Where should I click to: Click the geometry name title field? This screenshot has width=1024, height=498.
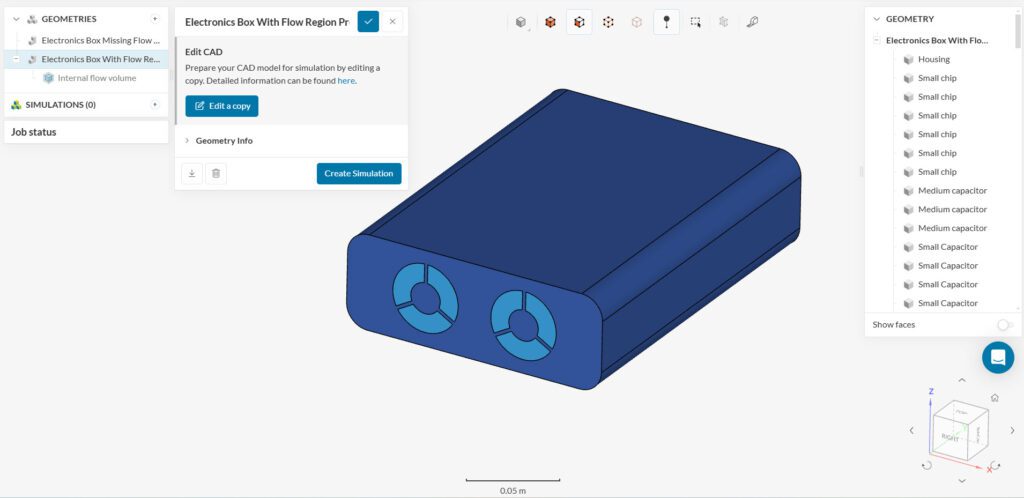pyautogui.click(x=266, y=22)
